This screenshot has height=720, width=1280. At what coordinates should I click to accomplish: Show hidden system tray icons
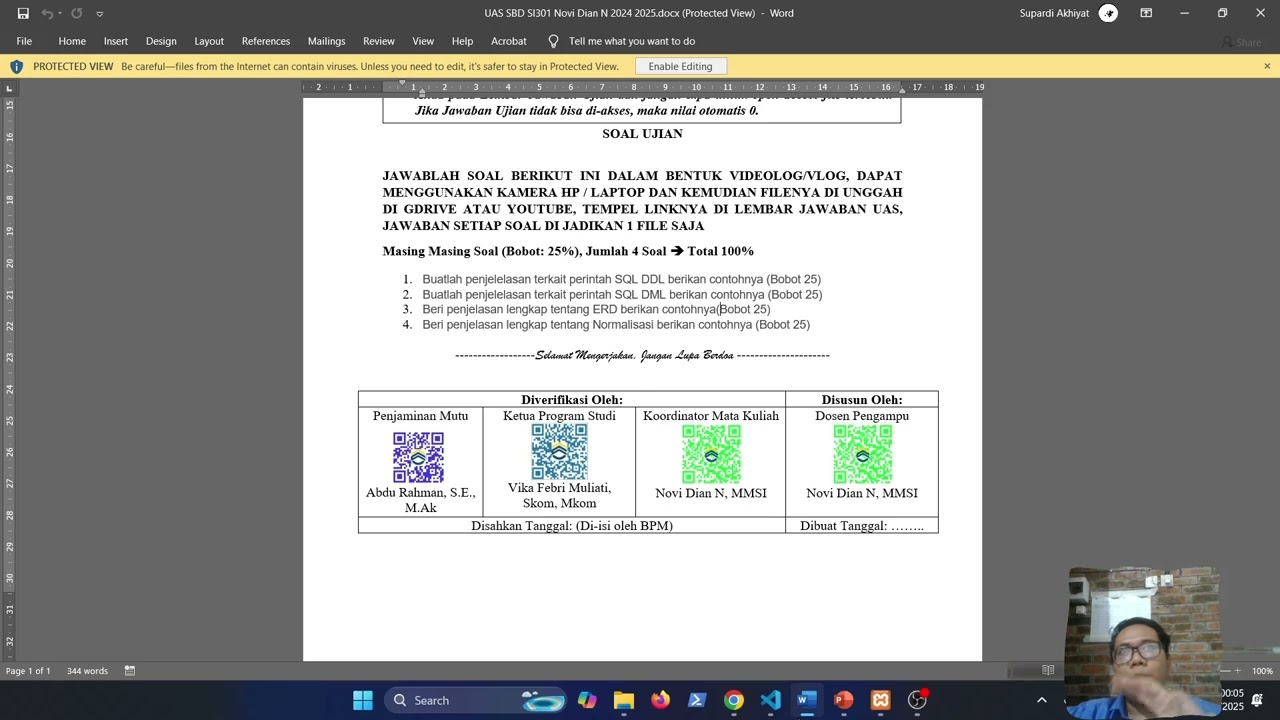coord(1041,700)
